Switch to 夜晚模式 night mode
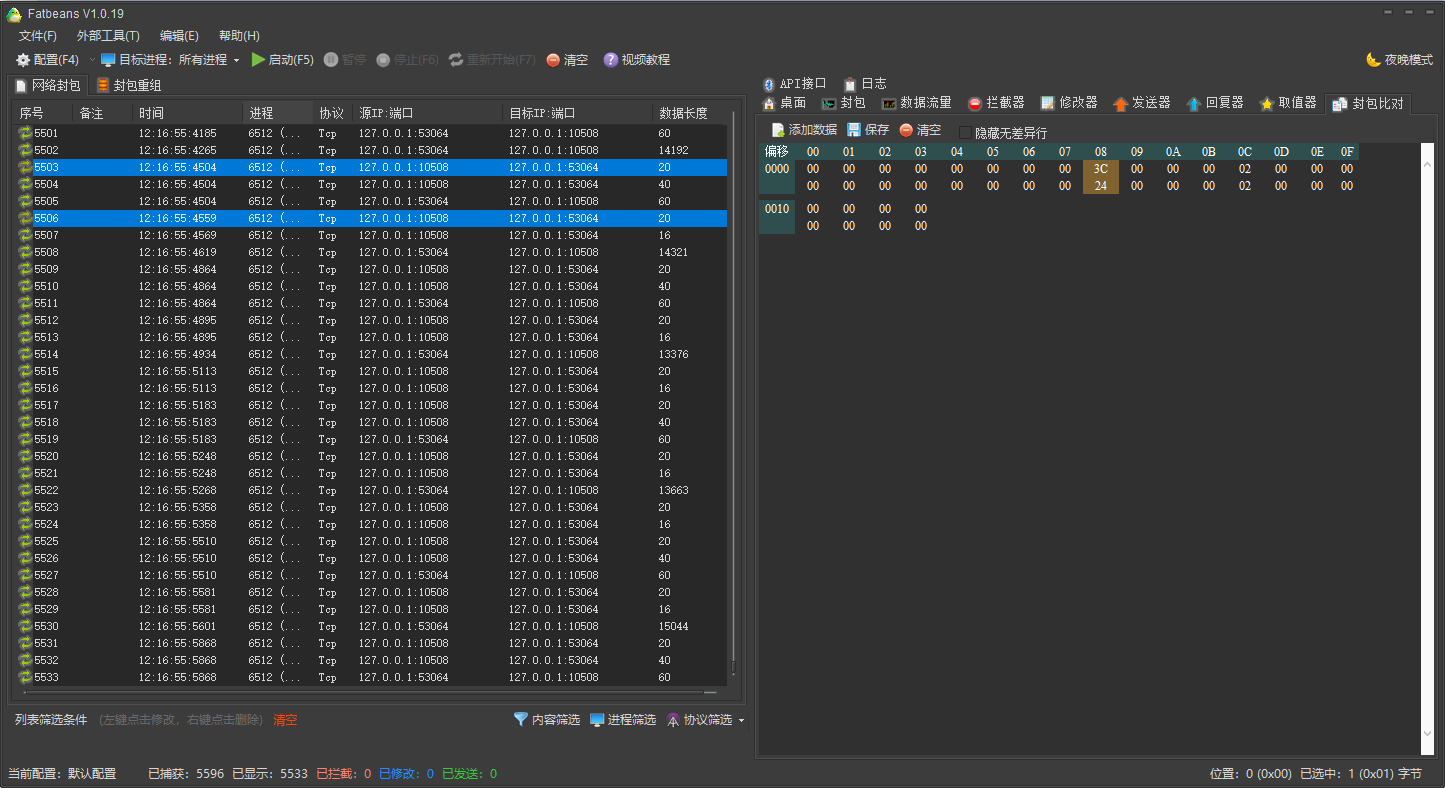 (x=1399, y=60)
